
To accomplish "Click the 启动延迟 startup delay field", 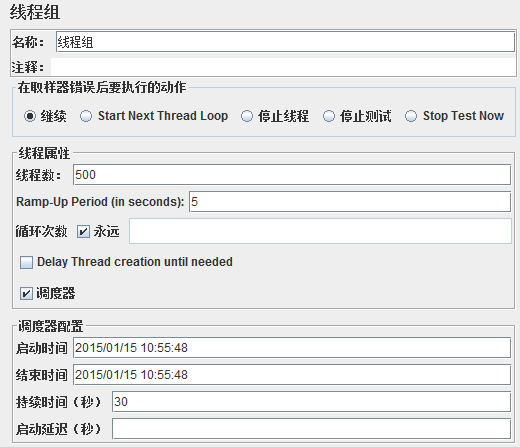I will [x=311, y=429].
